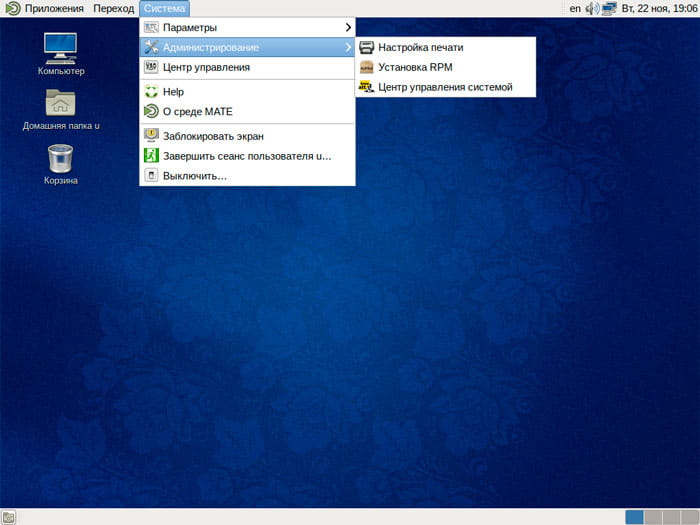
Task: Choose Завершить сеанс пользователя
Action: [x=247, y=156]
